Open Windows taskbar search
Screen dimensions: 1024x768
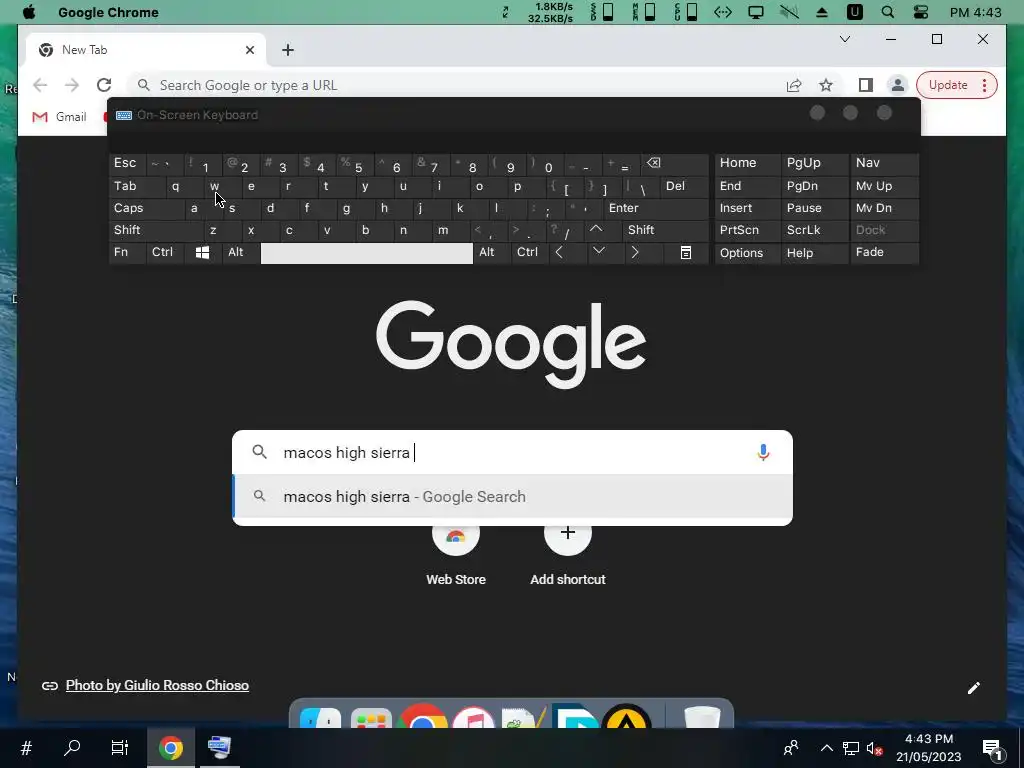72,747
